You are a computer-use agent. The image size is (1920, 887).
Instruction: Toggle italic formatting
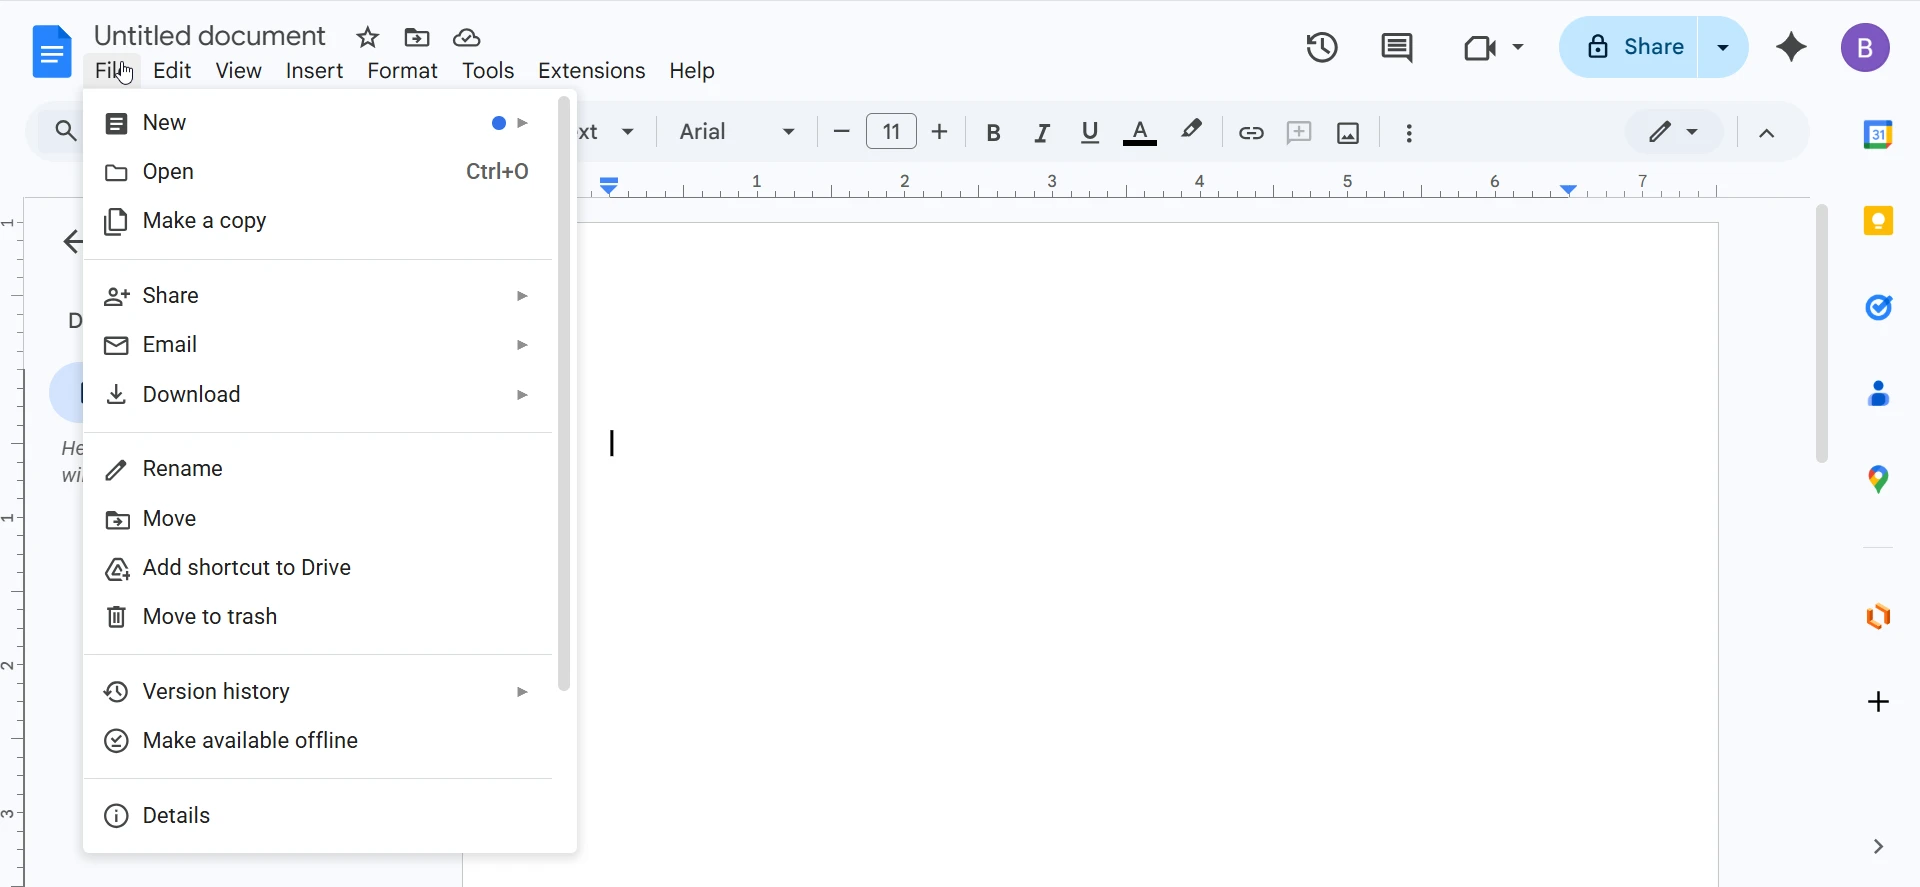(1042, 133)
